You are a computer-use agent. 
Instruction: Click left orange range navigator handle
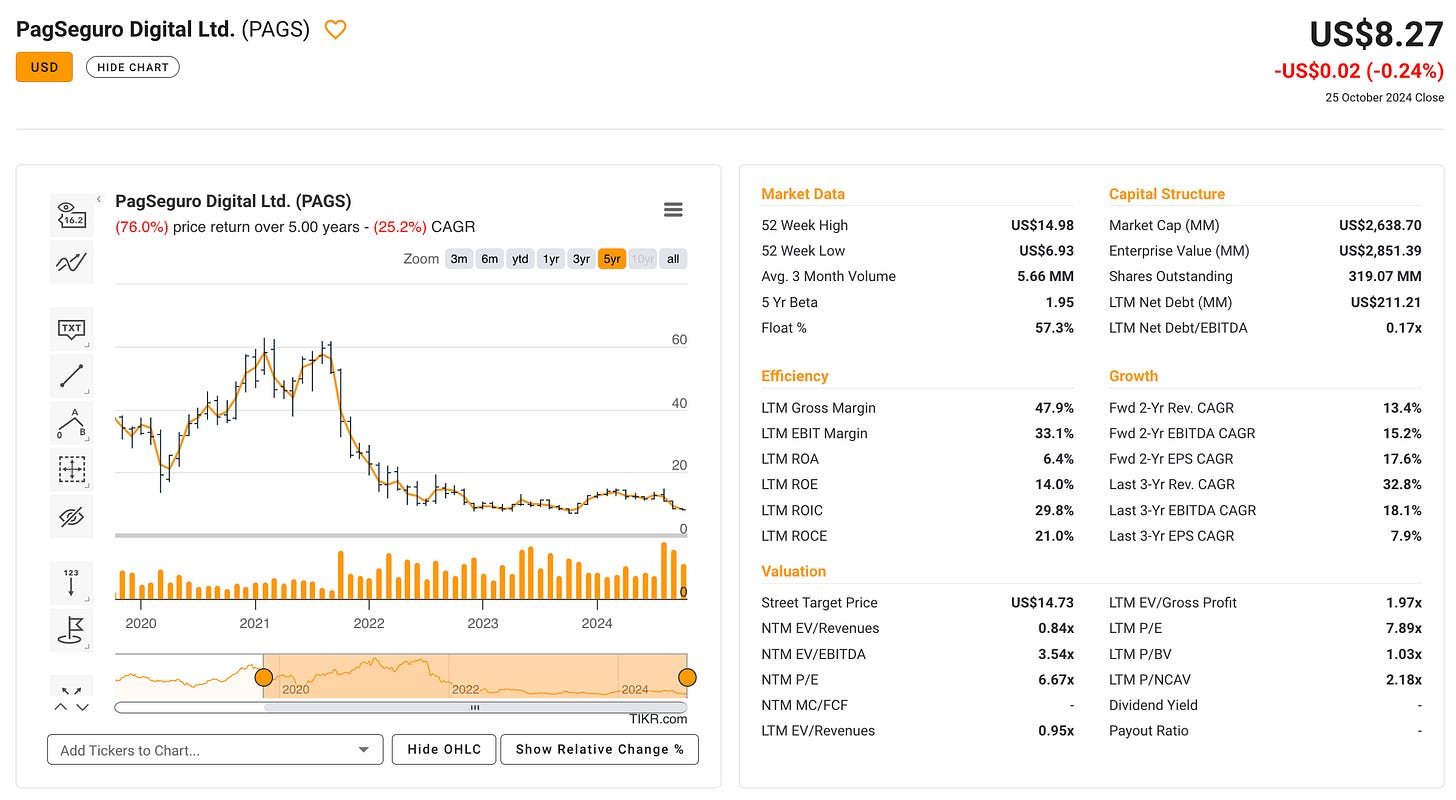point(264,677)
